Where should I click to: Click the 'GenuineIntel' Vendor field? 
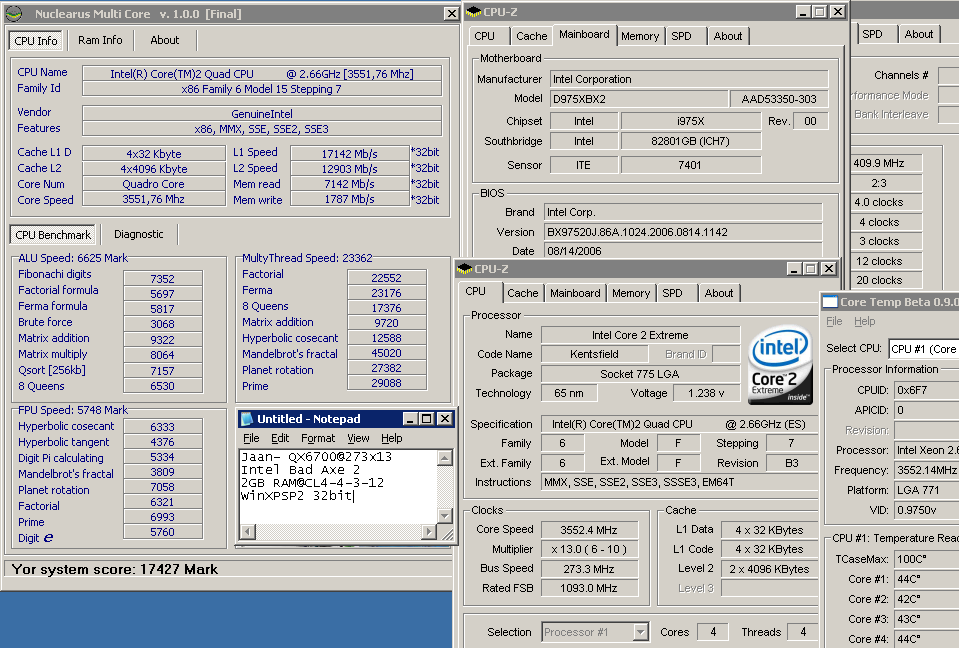click(x=262, y=114)
